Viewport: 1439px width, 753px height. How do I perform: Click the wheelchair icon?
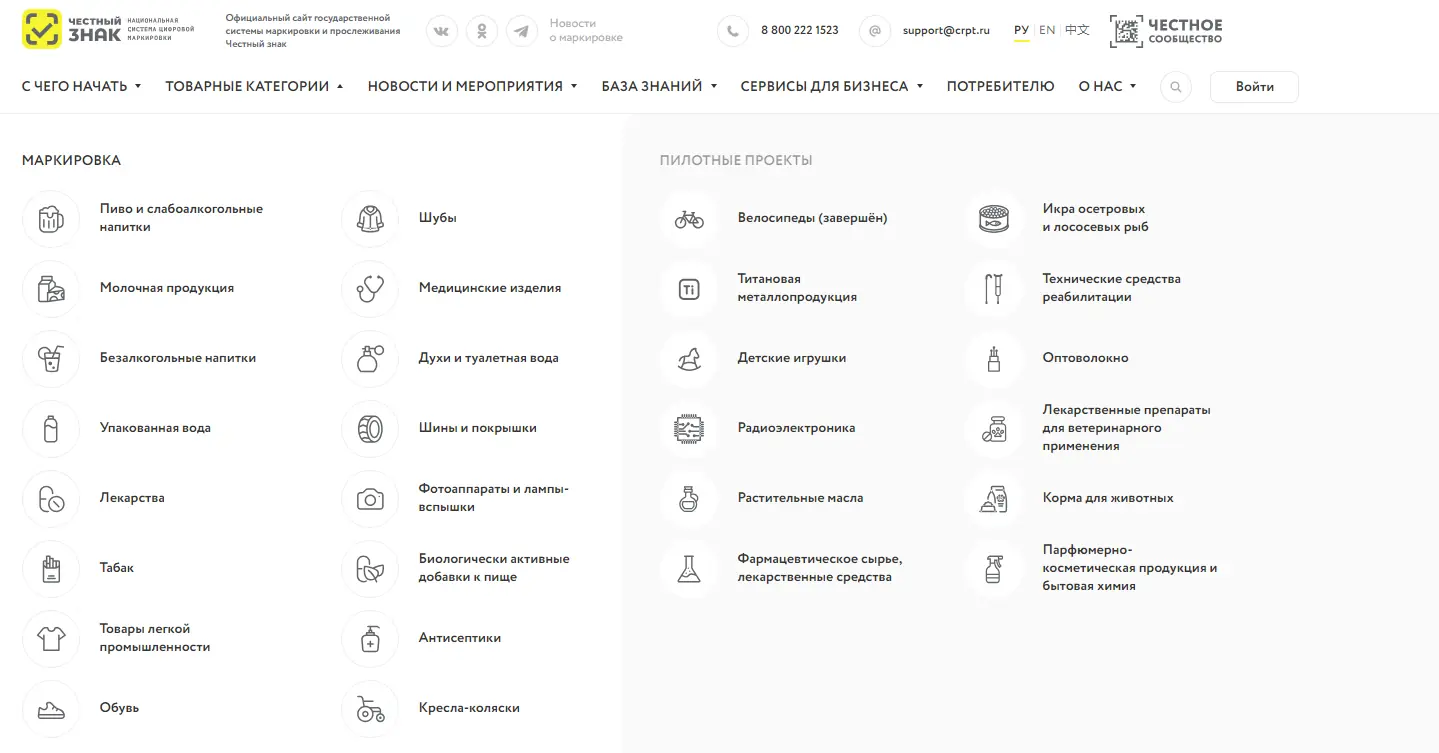coord(370,709)
